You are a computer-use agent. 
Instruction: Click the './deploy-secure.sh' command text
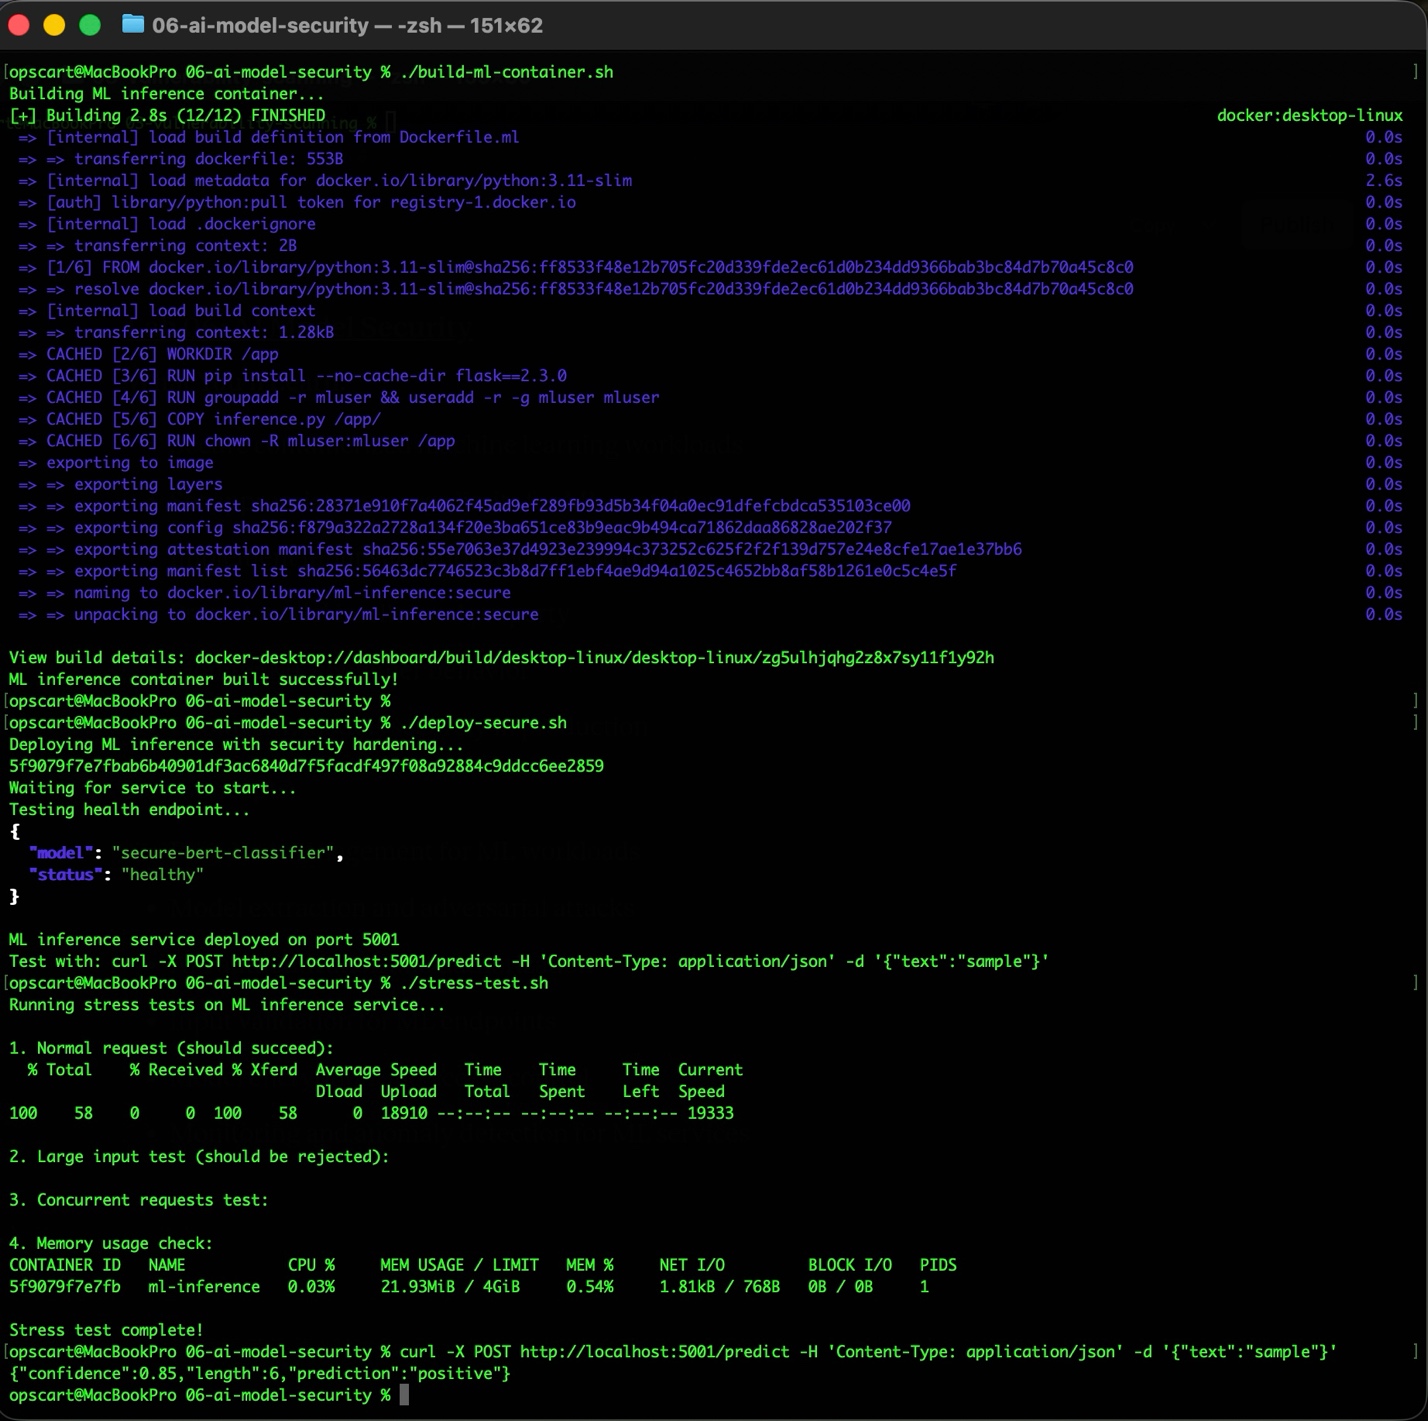pos(483,722)
